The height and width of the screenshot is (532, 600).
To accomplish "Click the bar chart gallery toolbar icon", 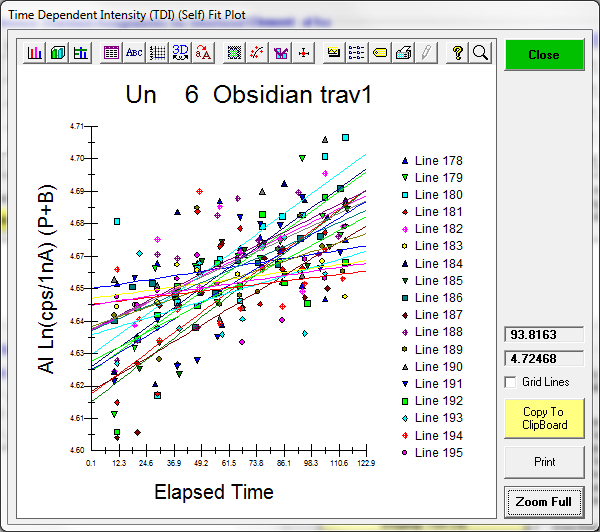I will (35, 53).
